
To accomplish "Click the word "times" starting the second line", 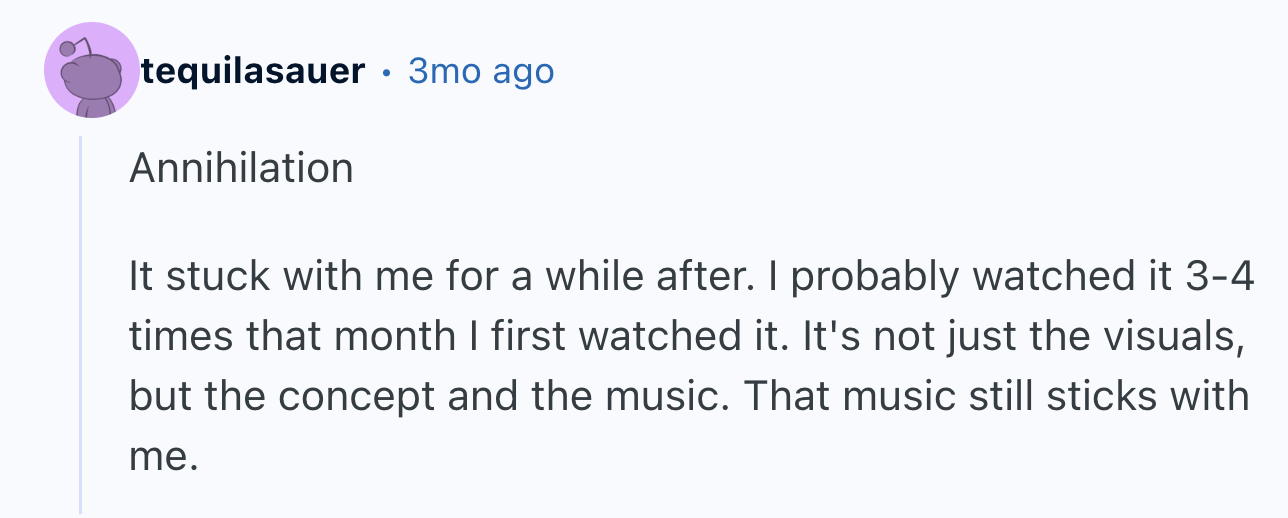I will [175, 336].
